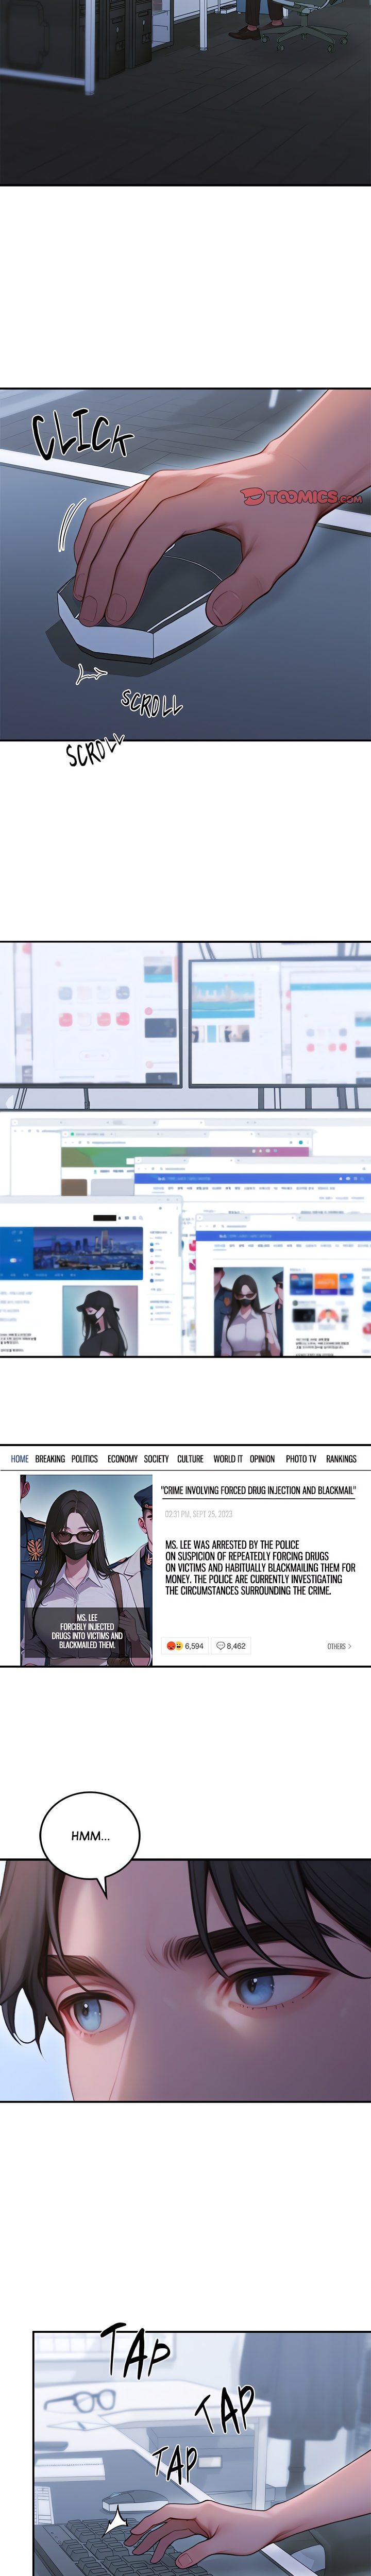Open the SOCIETY section
This screenshot has width=371, height=2576.
tap(156, 1459)
